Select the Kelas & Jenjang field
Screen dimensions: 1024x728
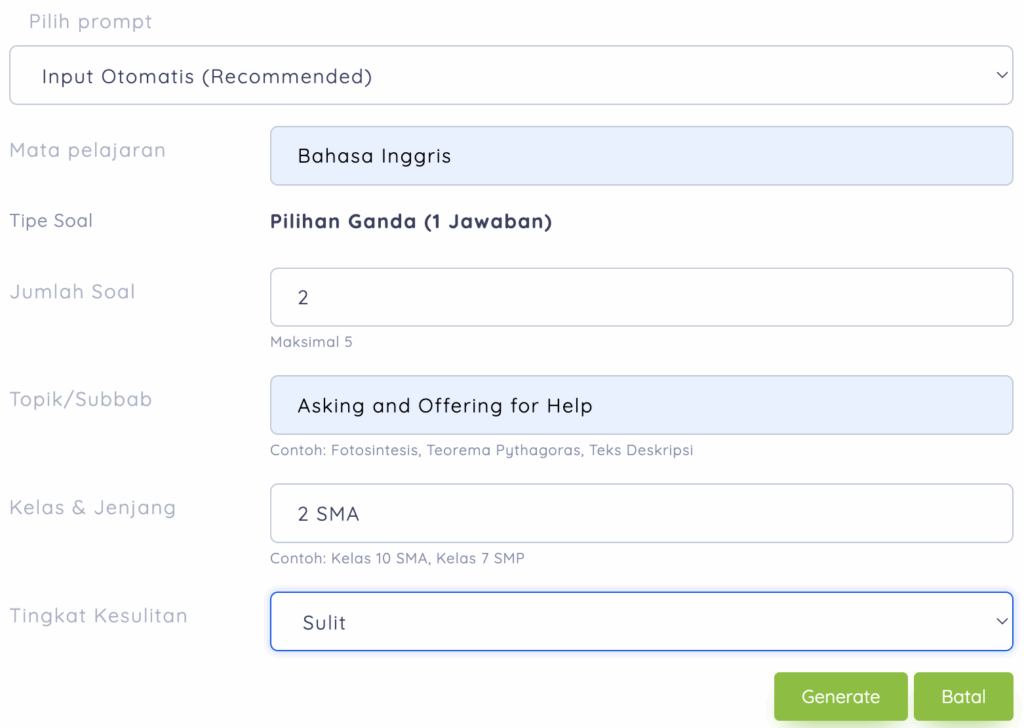click(641, 513)
